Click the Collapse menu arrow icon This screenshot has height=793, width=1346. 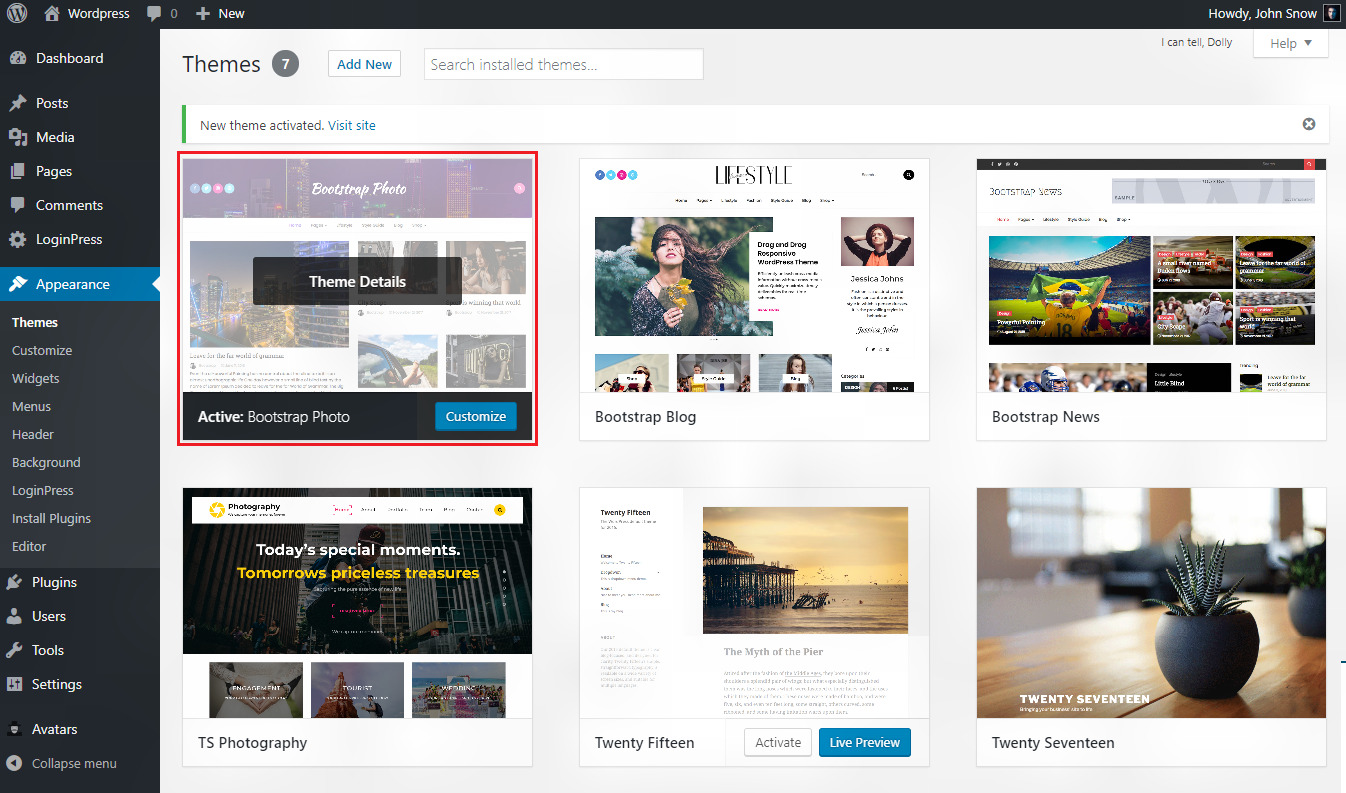pyautogui.click(x=15, y=763)
